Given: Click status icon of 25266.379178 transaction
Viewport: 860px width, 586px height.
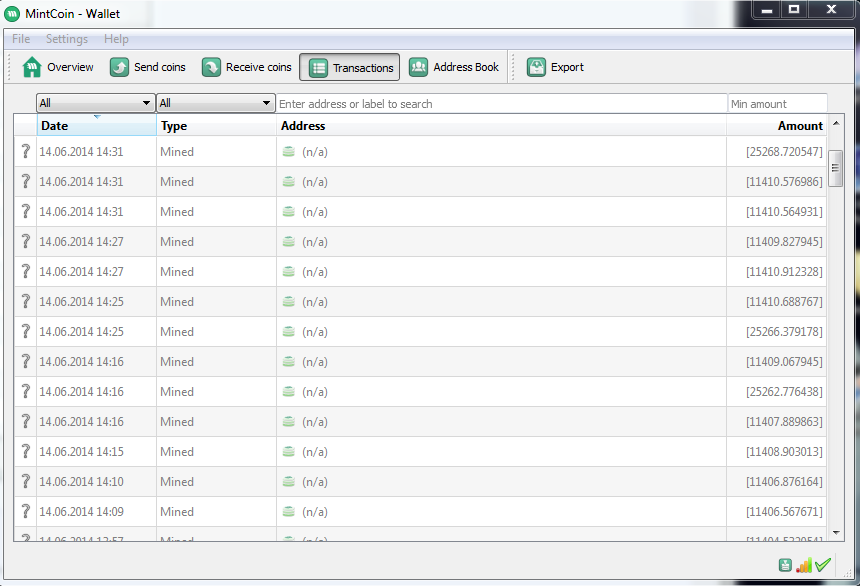Looking at the screenshot, I should click(x=25, y=331).
